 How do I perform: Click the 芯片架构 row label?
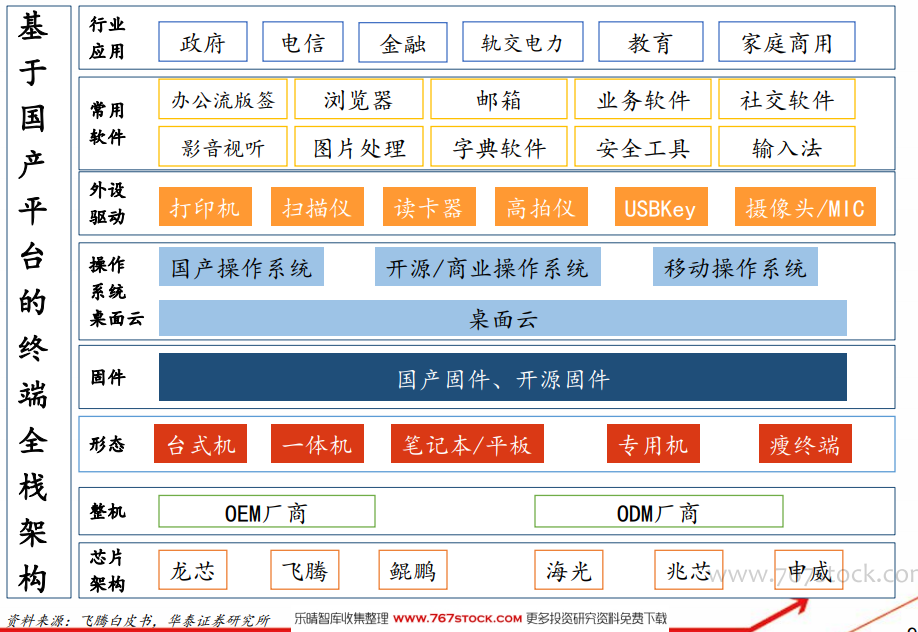[107, 570]
